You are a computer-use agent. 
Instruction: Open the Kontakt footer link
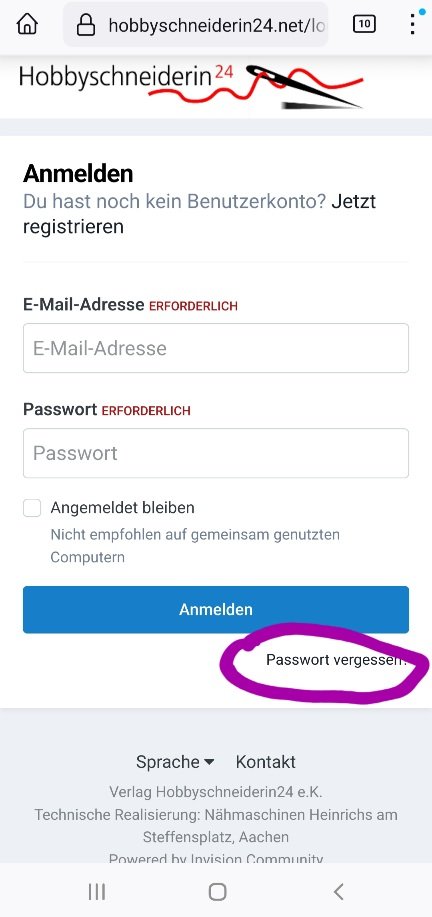tap(265, 762)
